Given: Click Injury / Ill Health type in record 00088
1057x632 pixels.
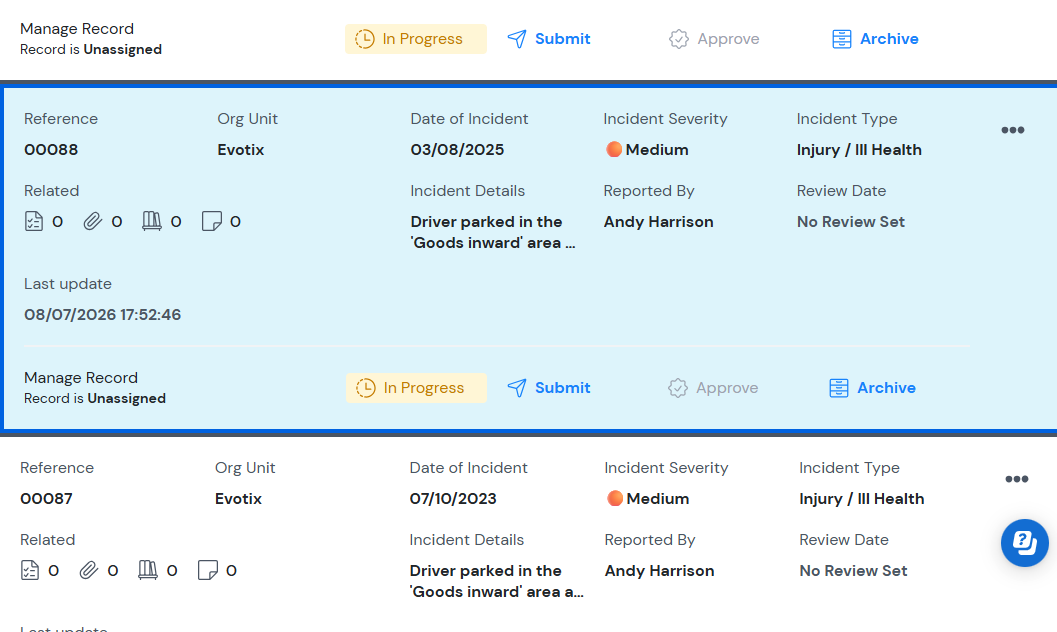Looking at the screenshot, I should pos(859,150).
